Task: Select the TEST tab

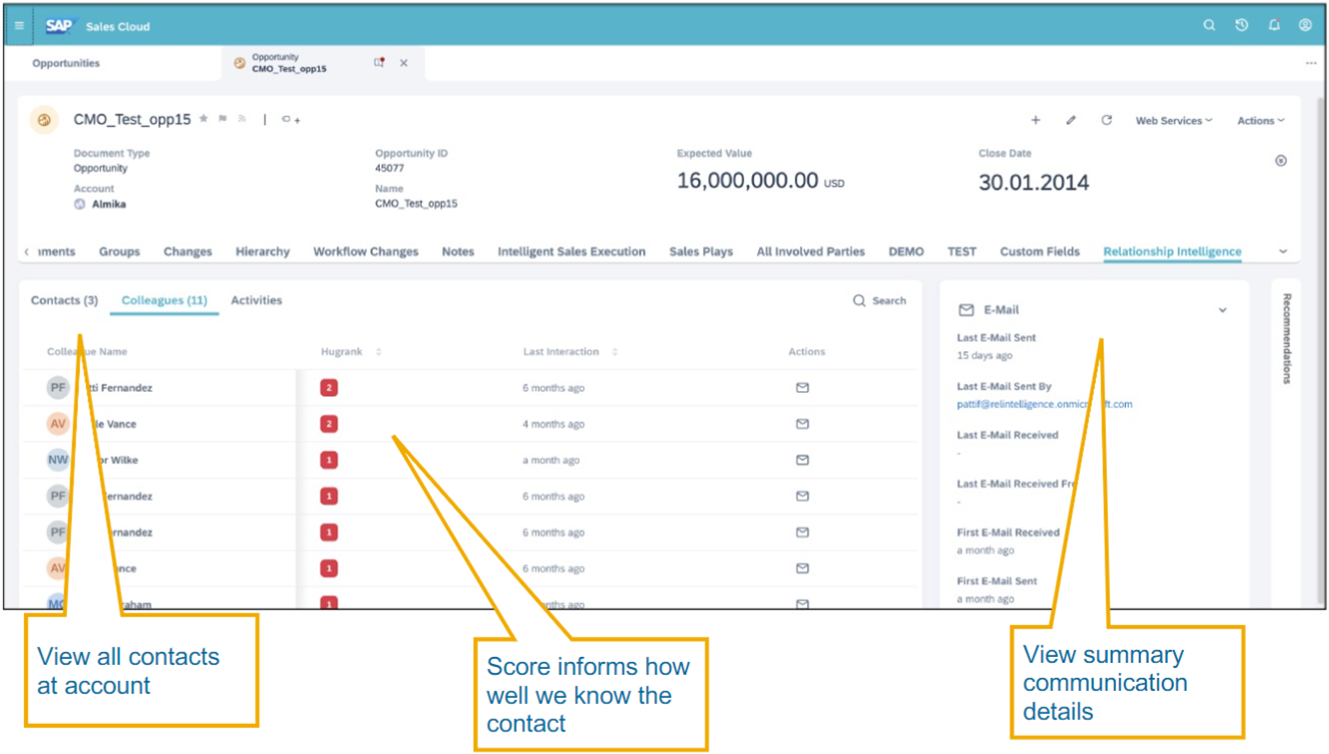Action: [962, 252]
